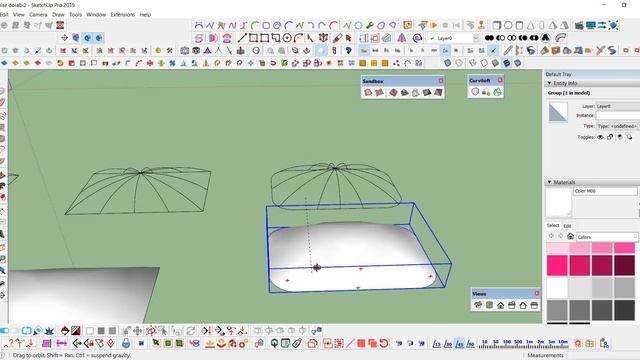Click the pink spiral icon next to layer dropdown
The height and width of the screenshot is (360, 640).
coord(417,38)
